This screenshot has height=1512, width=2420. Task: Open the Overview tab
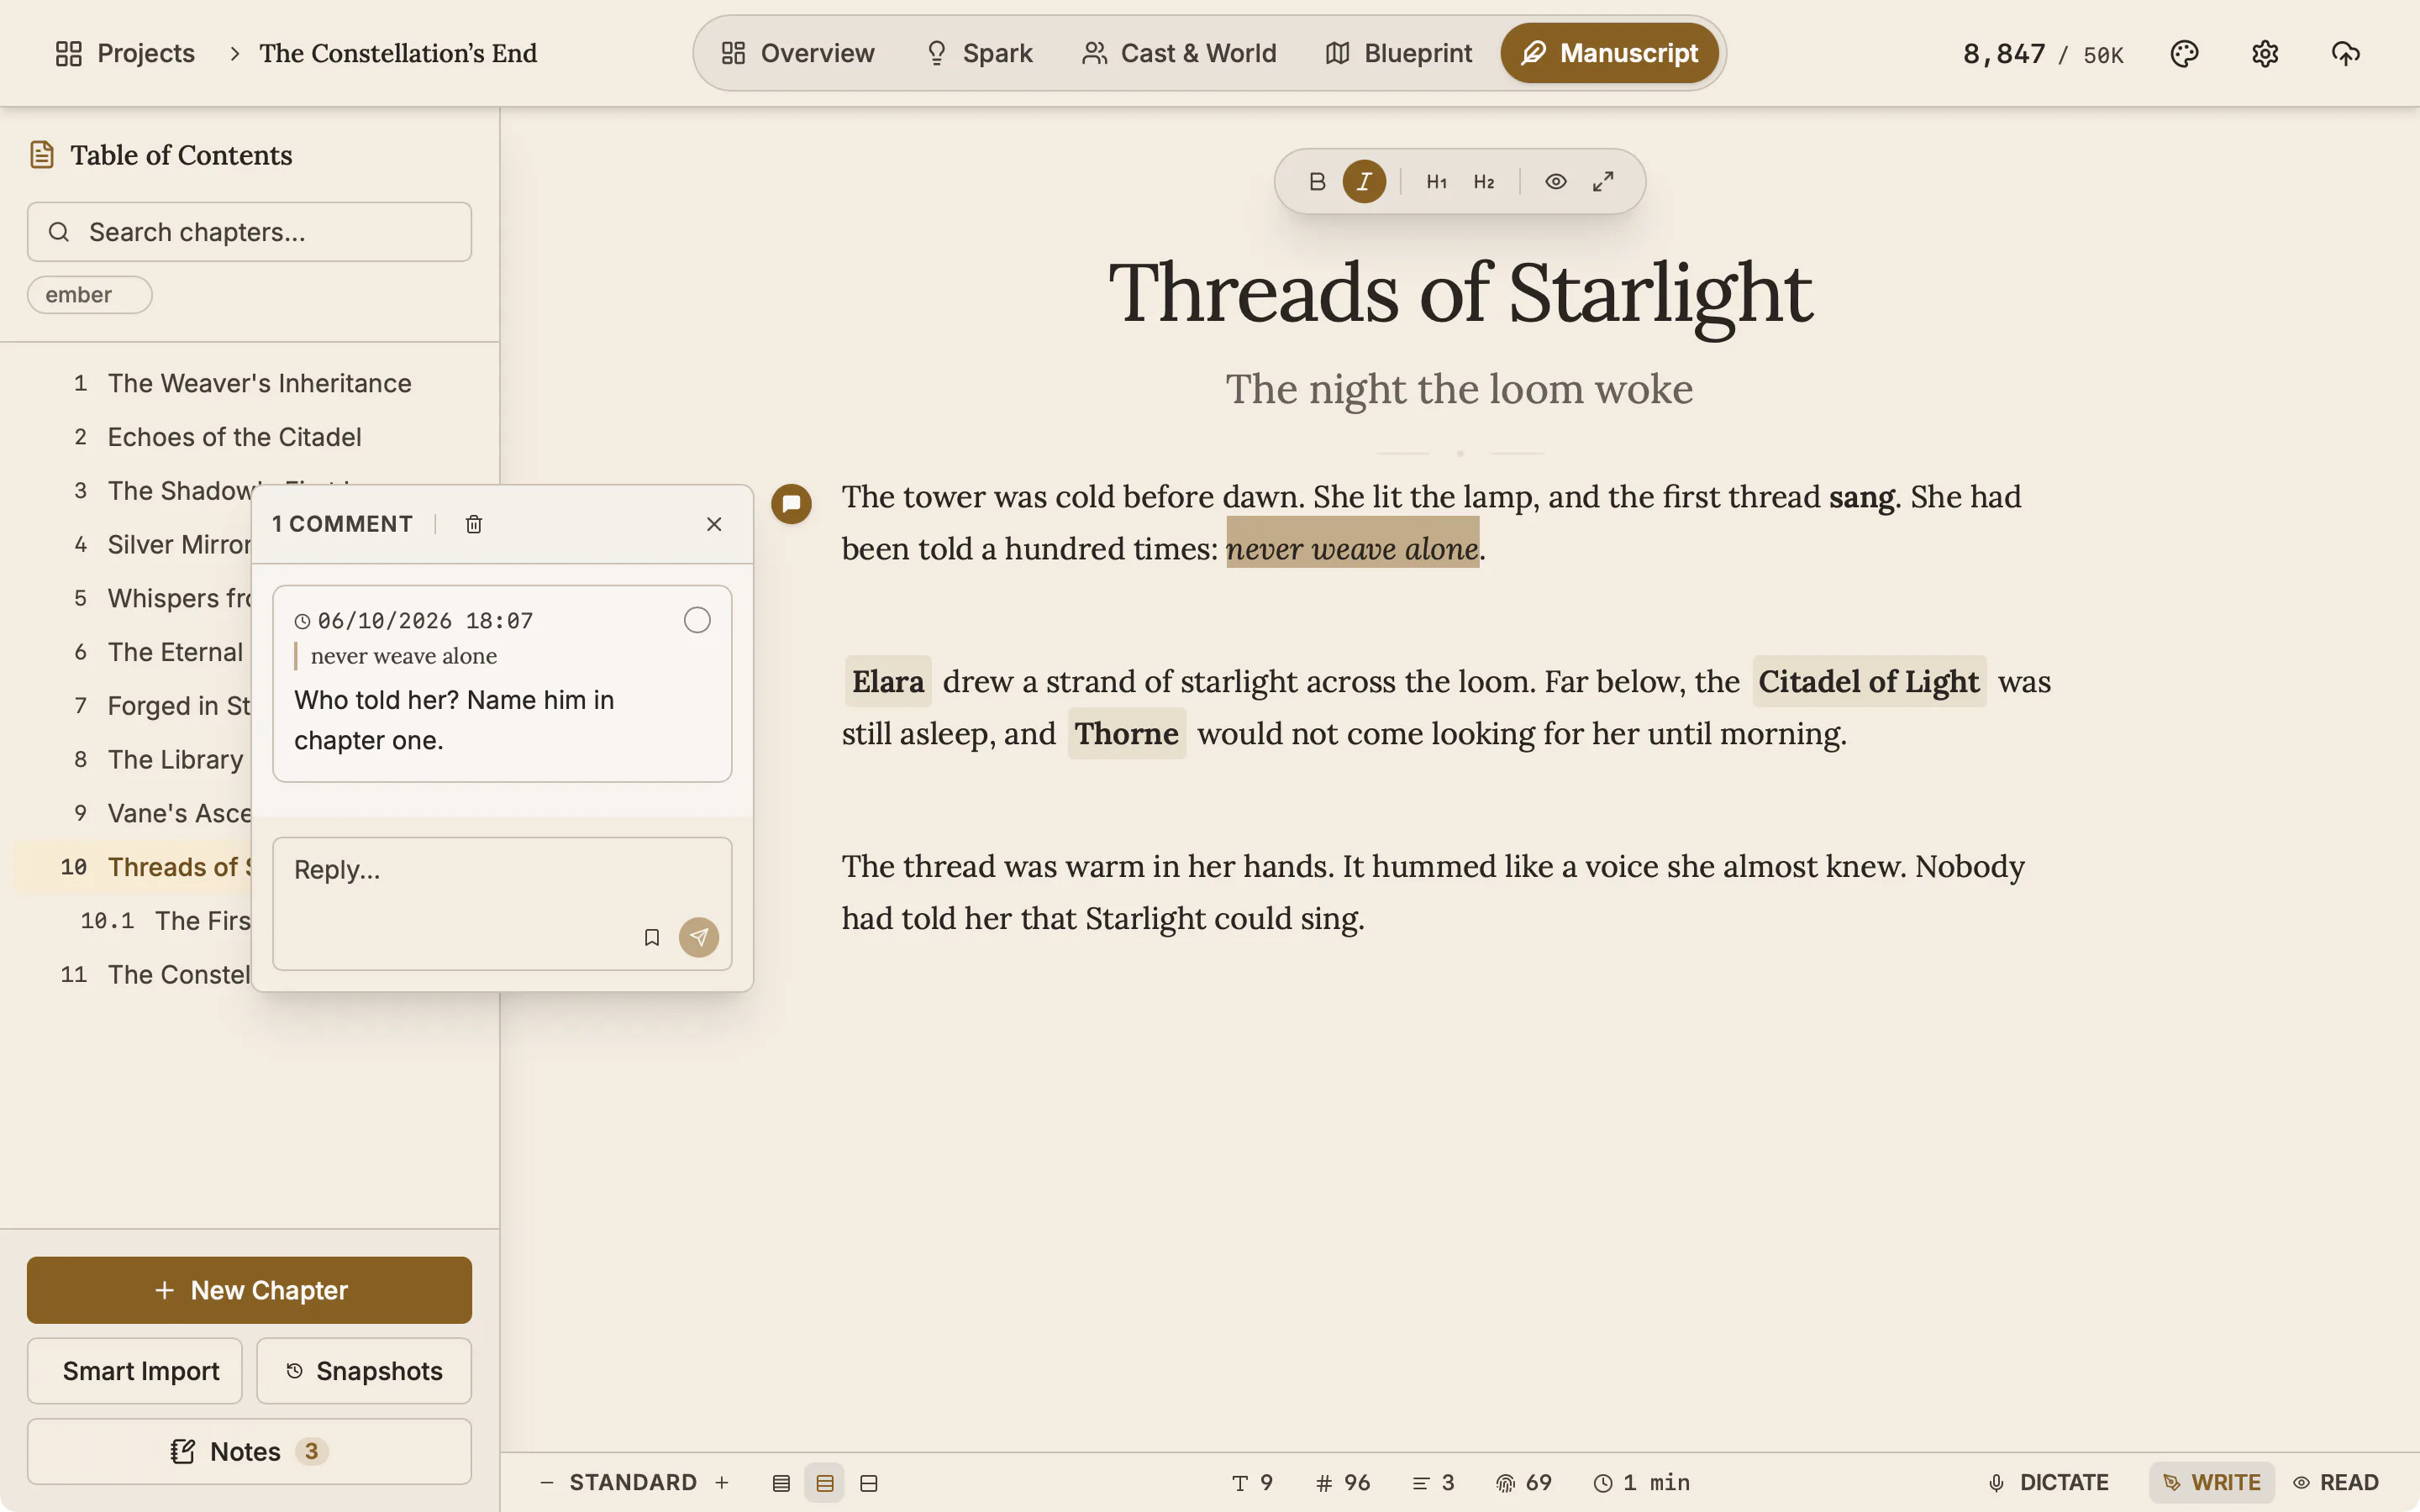[x=798, y=53]
